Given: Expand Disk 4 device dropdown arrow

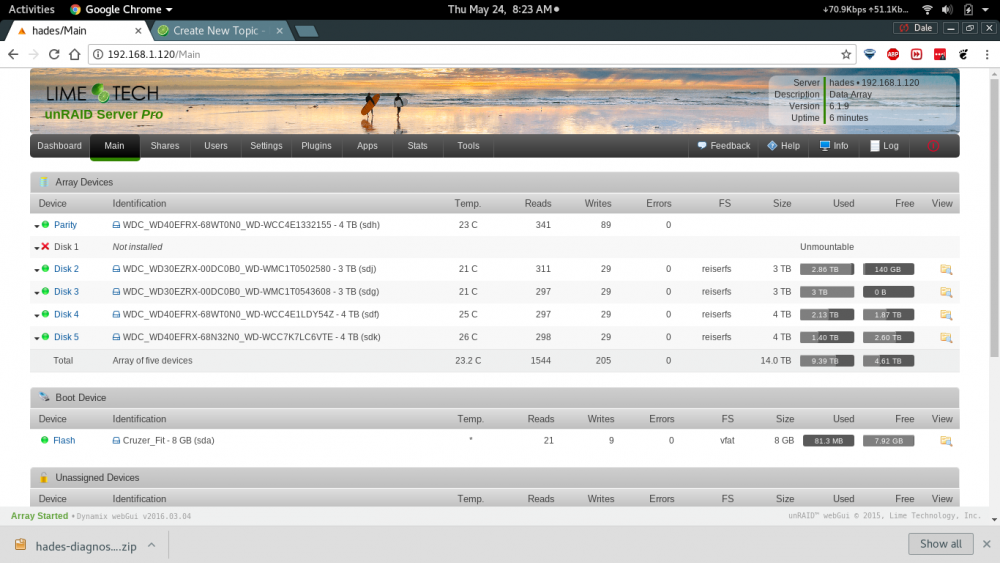Looking at the screenshot, I should pyautogui.click(x=36, y=315).
